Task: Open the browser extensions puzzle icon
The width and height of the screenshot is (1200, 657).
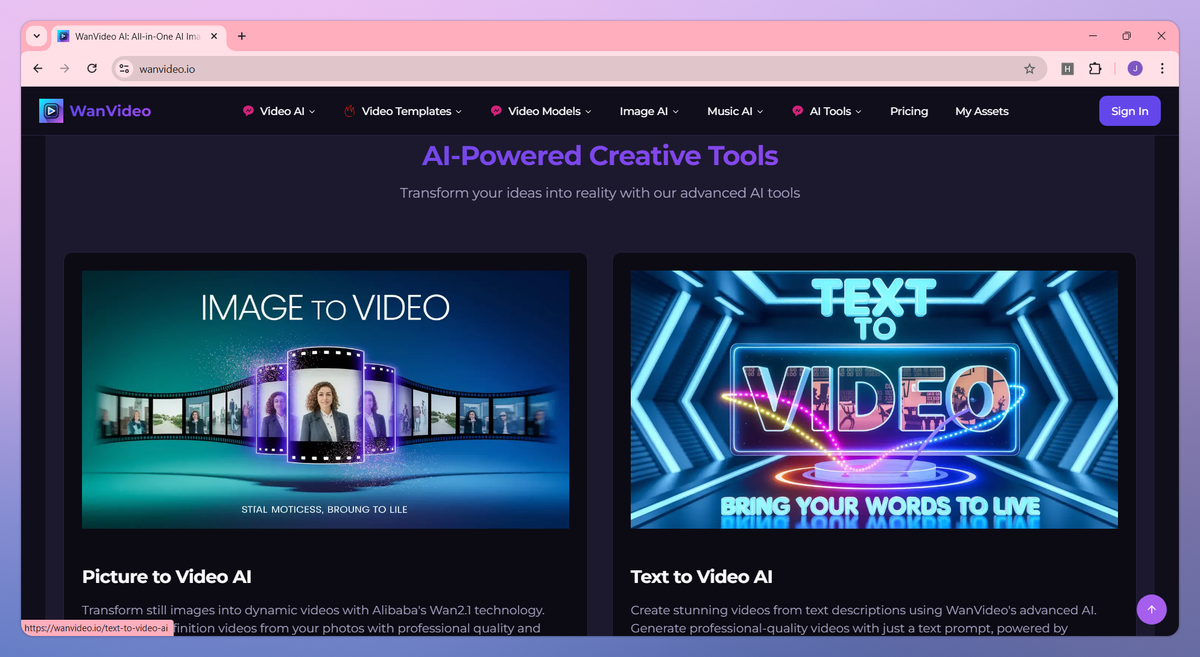Action: coord(1095,68)
